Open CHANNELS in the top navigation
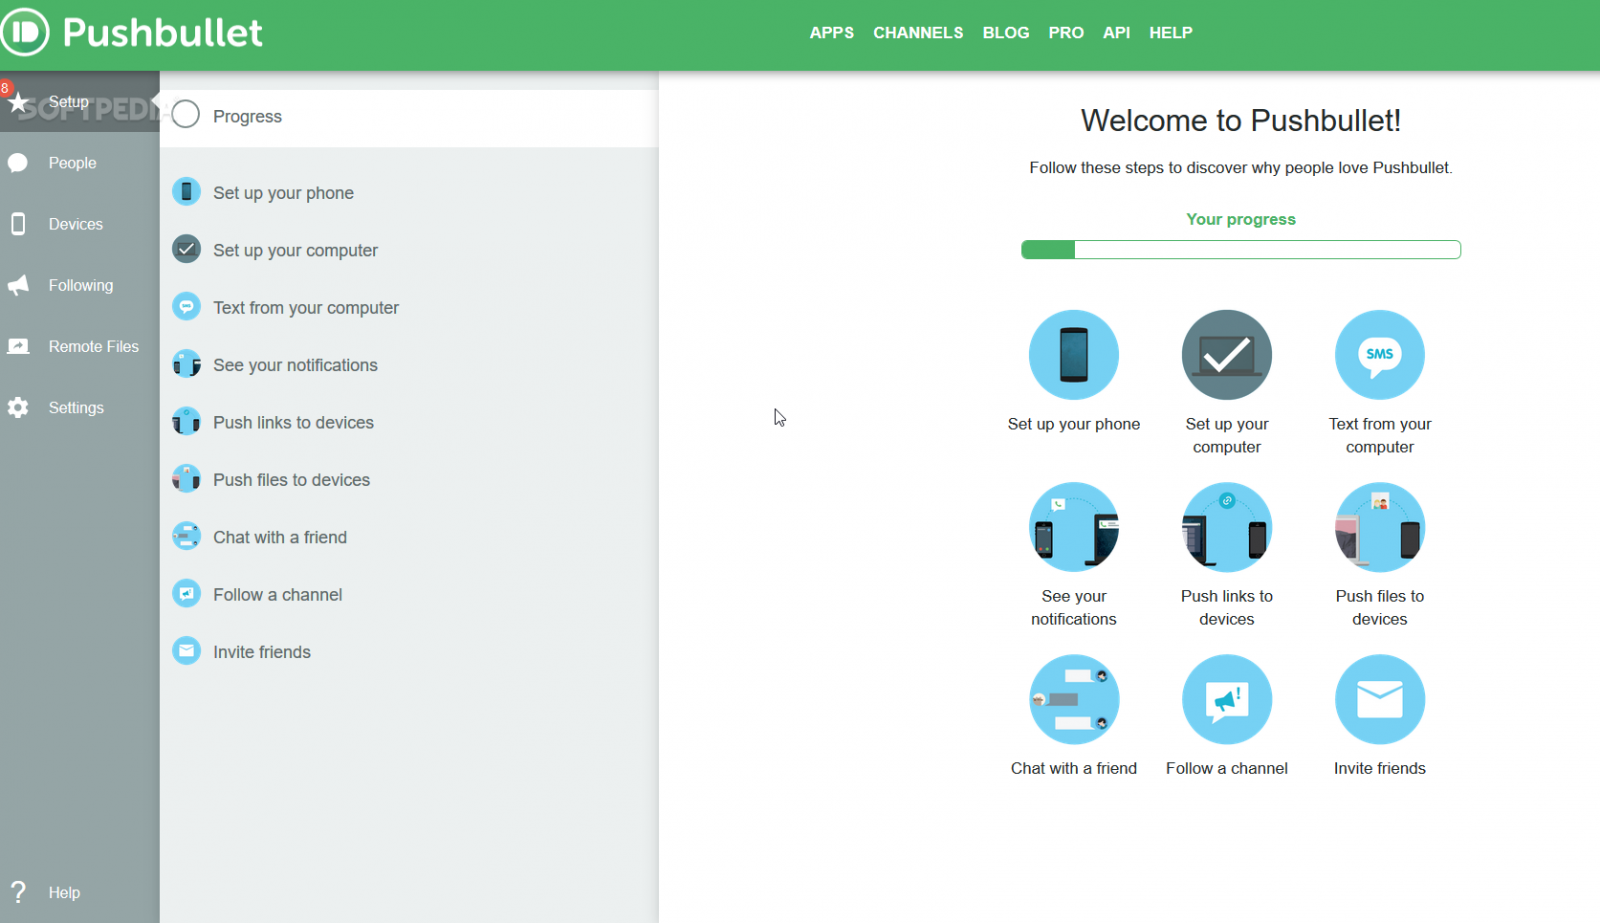The height and width of the screenshot is (923, 1600). pos(918,33)
